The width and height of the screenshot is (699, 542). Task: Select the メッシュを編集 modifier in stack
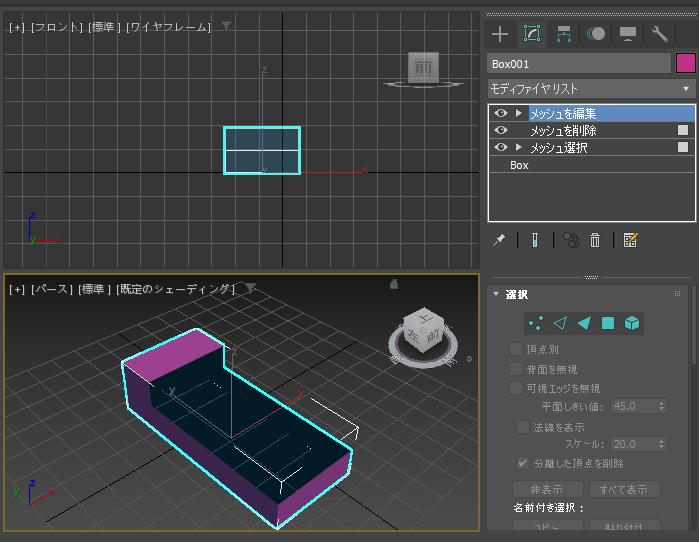click(612, 113)
